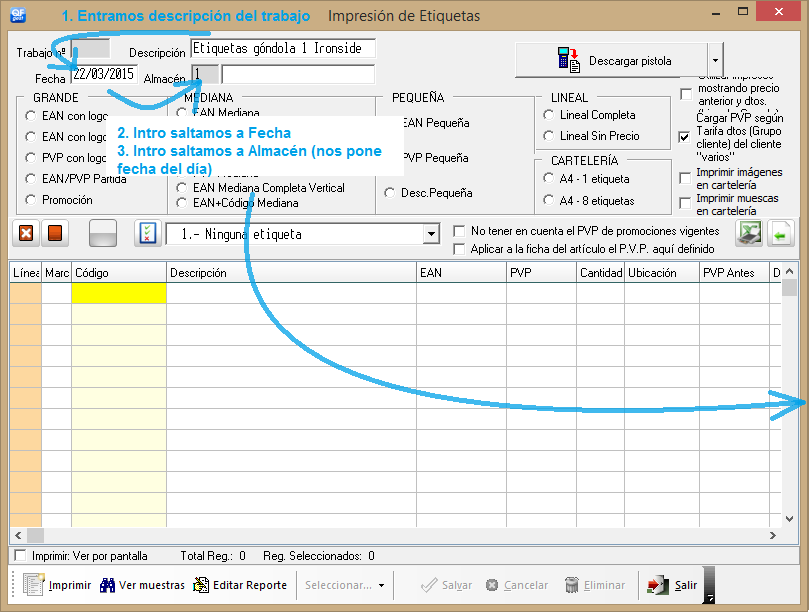Click the Descargar pistola button
The image size is (809, 612).
coord(611,60)
